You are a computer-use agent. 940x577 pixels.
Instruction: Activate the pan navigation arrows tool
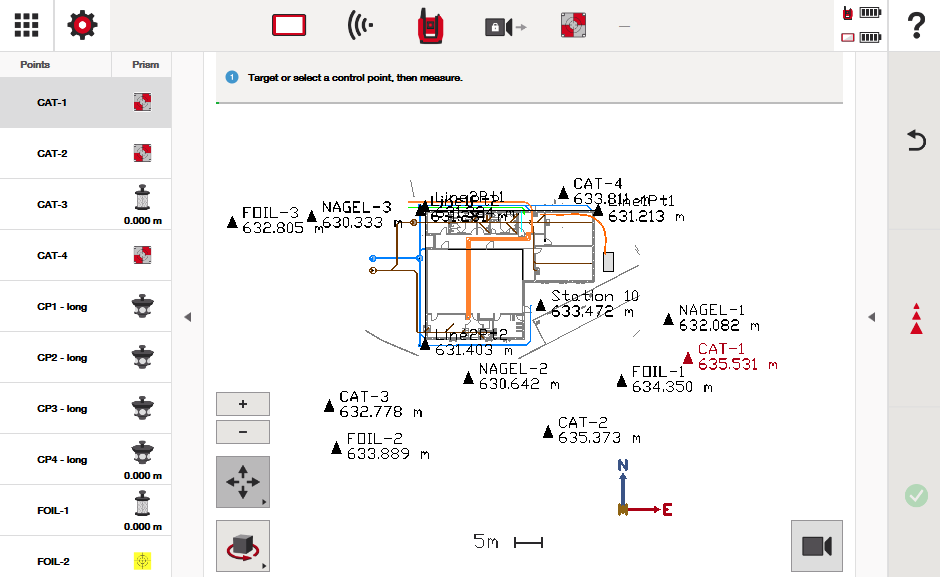coord(242,482)
